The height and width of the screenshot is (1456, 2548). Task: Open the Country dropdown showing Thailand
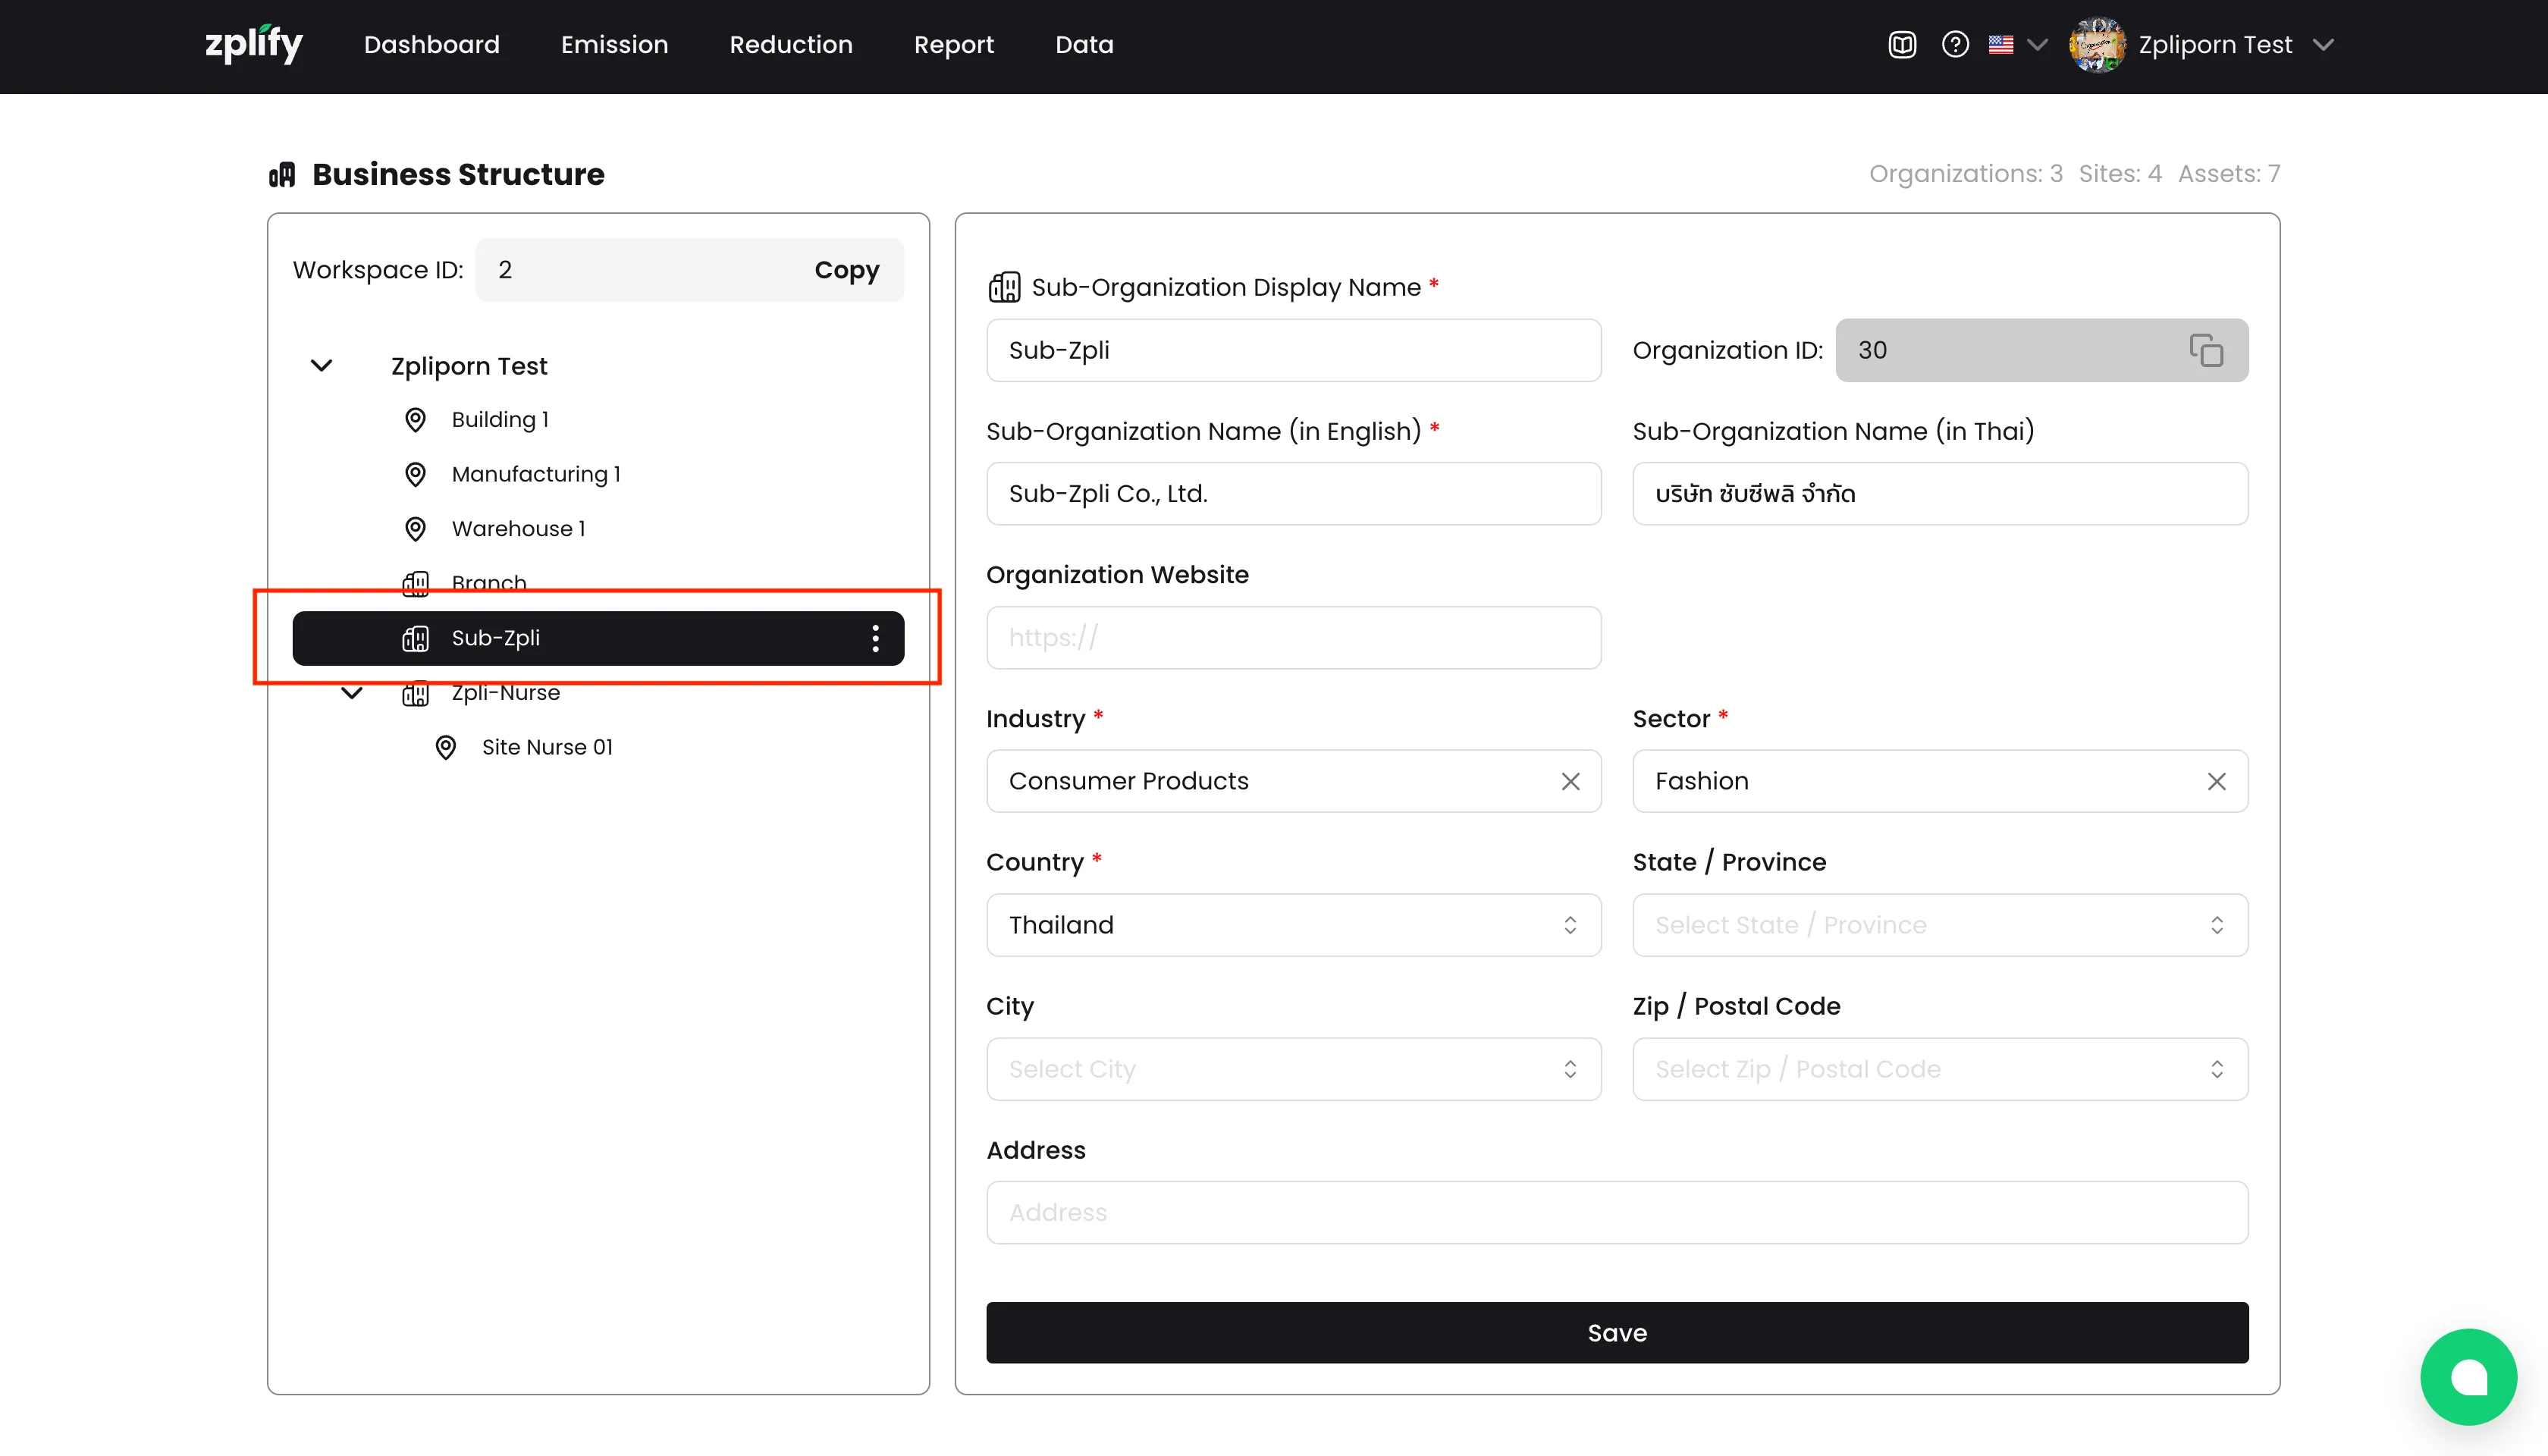[1292, 925]
